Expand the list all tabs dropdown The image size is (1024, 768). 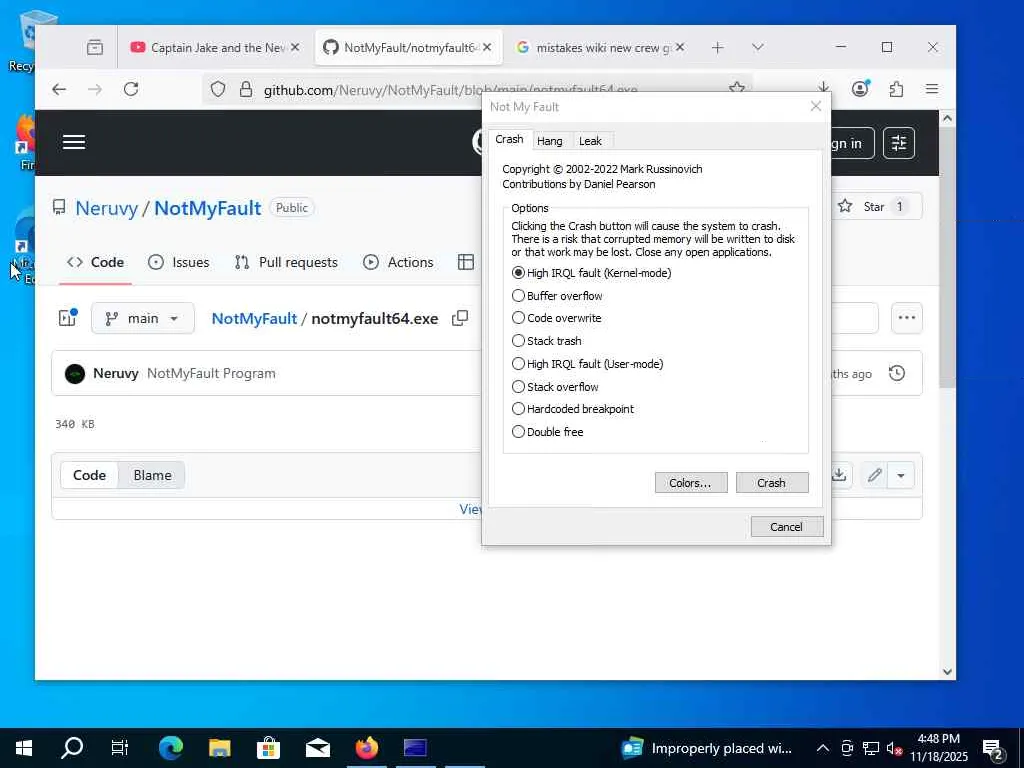point(758,48)
